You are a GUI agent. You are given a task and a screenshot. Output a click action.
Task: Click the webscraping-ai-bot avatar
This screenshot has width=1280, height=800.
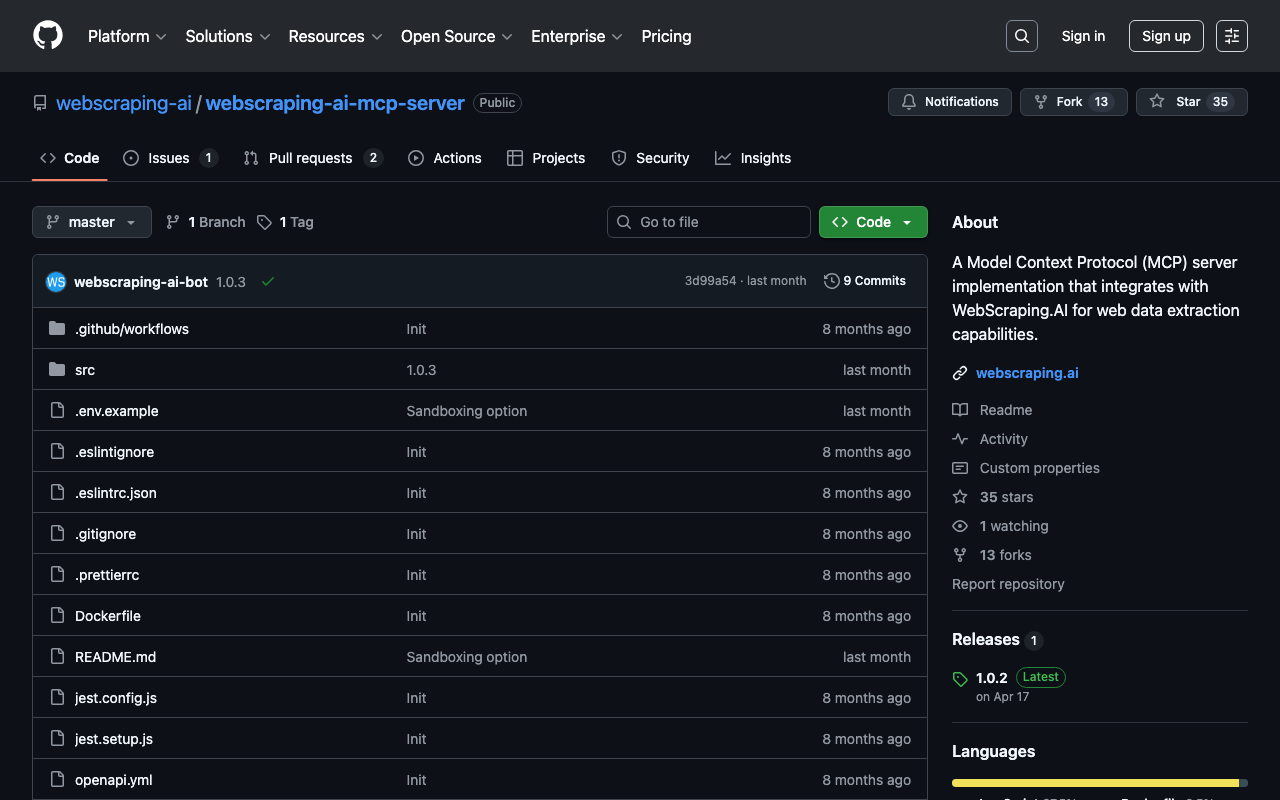[56, 282]
